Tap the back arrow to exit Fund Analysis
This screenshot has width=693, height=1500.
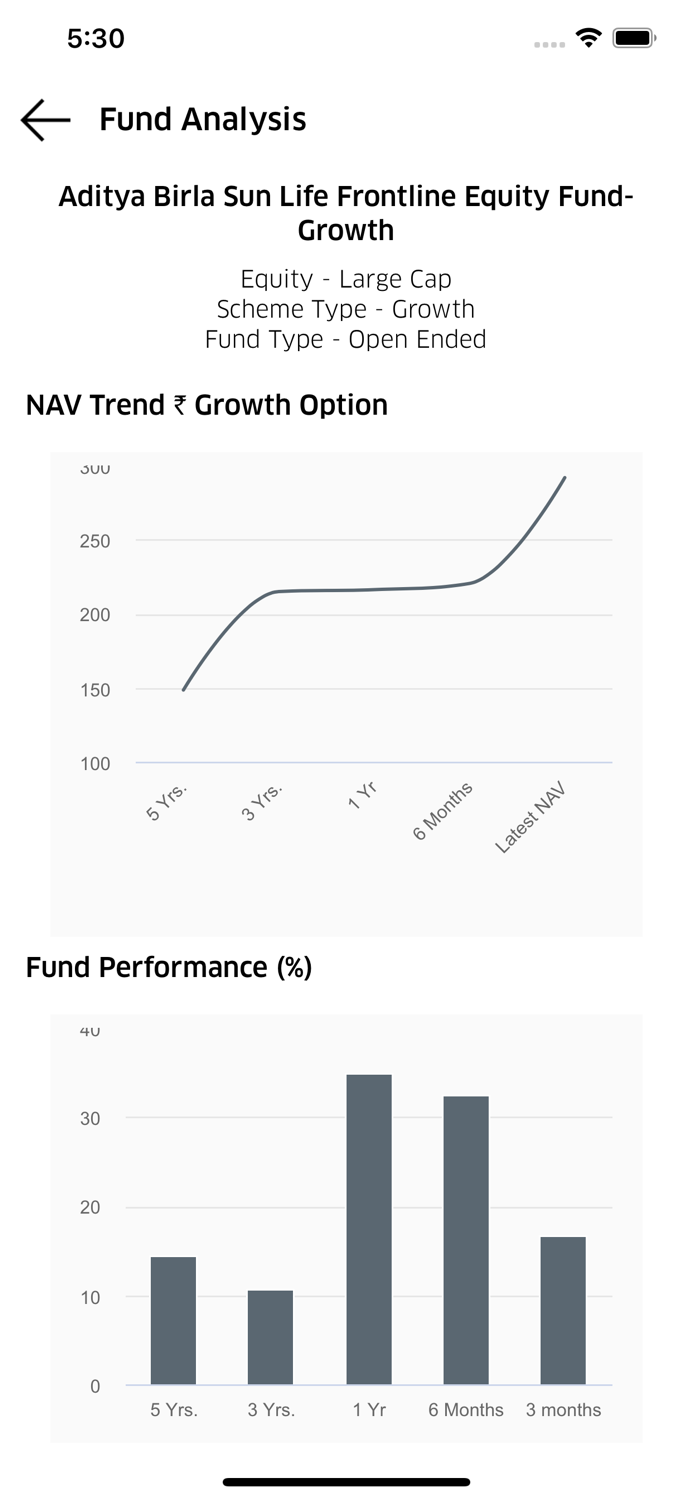coord(42,119)
